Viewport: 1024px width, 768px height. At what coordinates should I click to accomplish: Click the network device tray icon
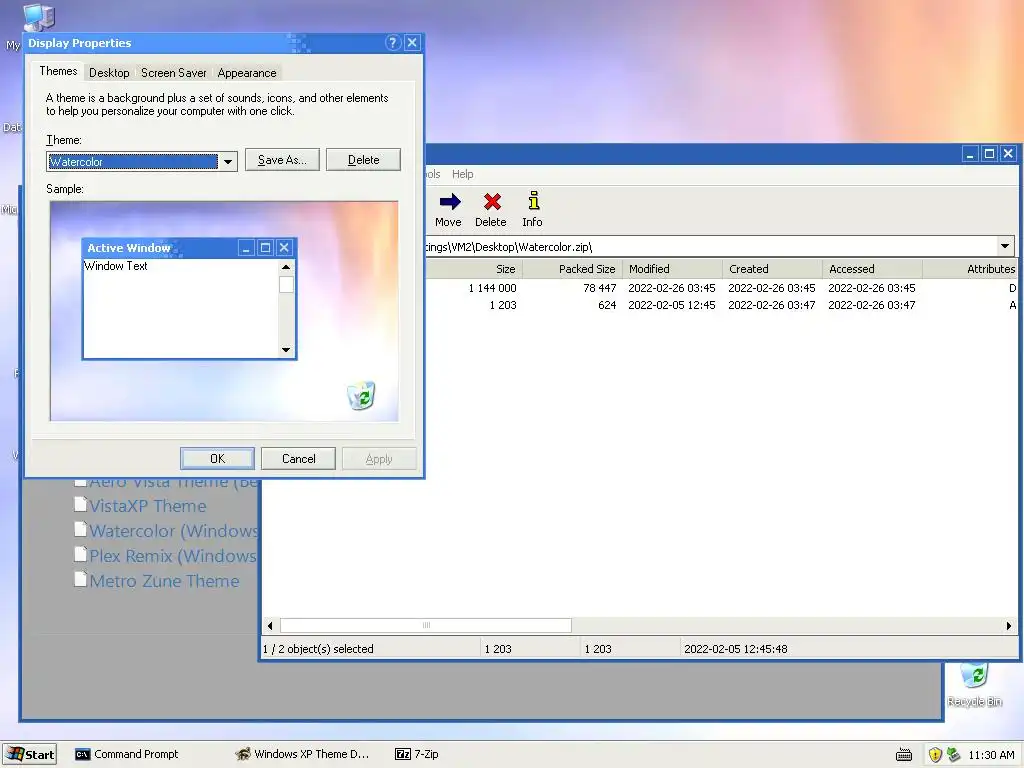tap(953, 754)
